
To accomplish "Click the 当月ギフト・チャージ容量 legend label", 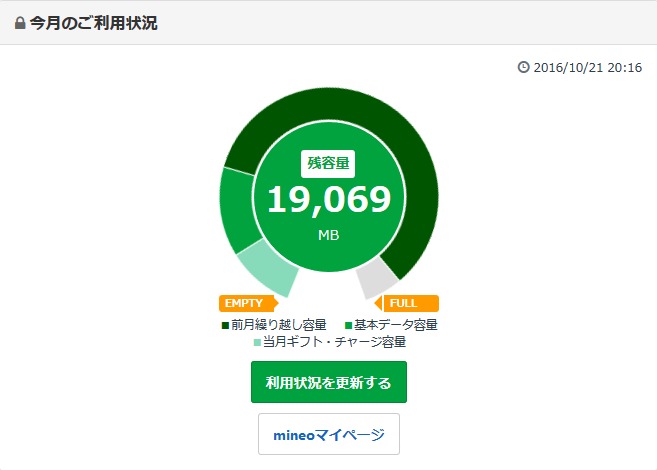I will point(334,342).
